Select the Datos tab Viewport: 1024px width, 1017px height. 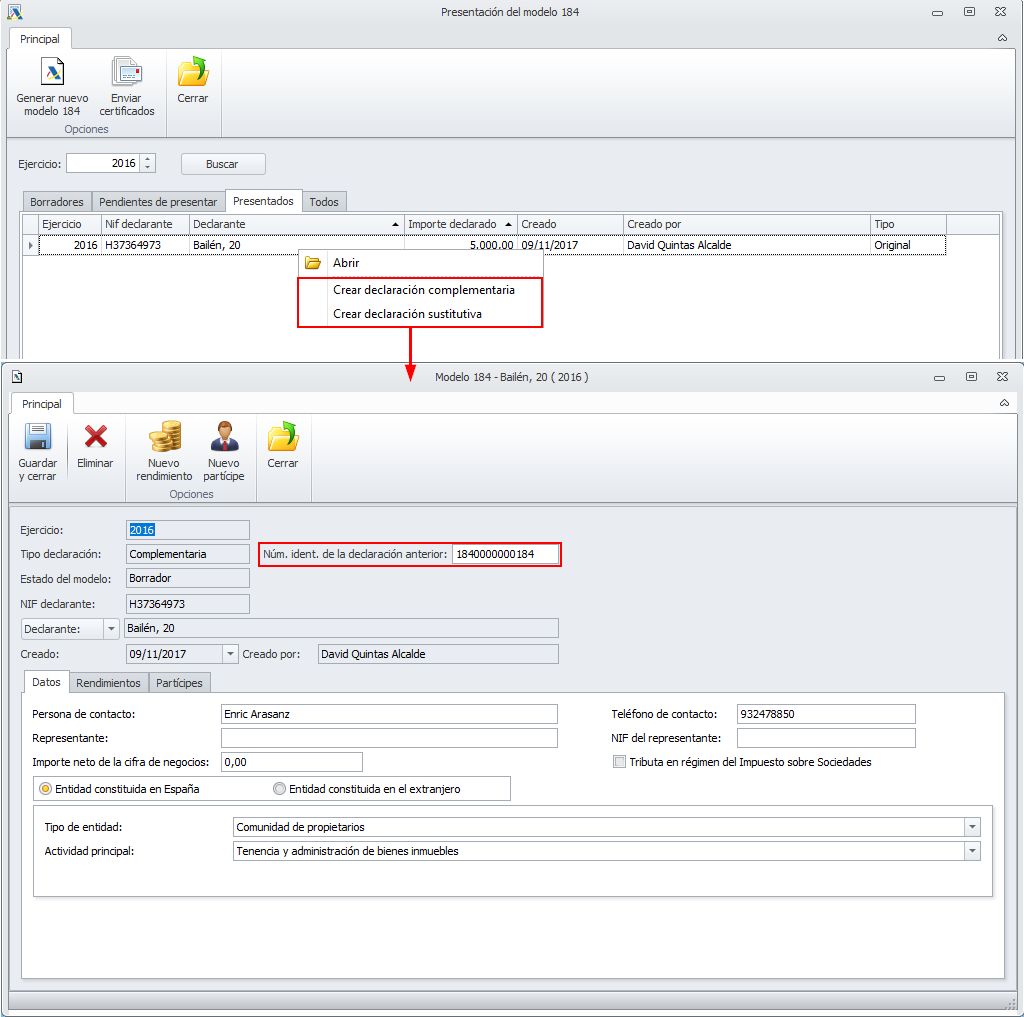click(x=46, y=682)
